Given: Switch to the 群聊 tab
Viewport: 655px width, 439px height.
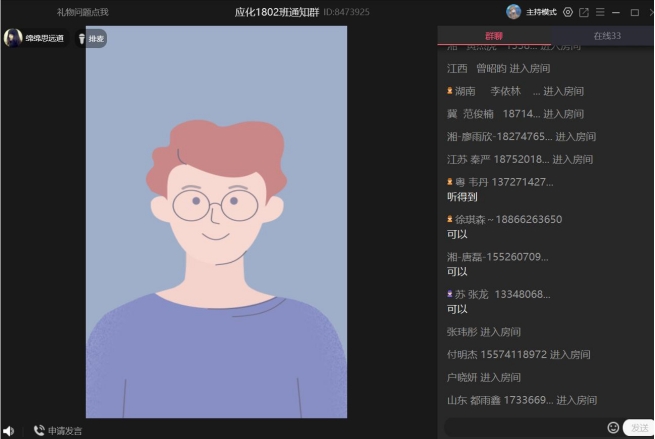Looking at the screenshot, I should [x=494, y=36].
